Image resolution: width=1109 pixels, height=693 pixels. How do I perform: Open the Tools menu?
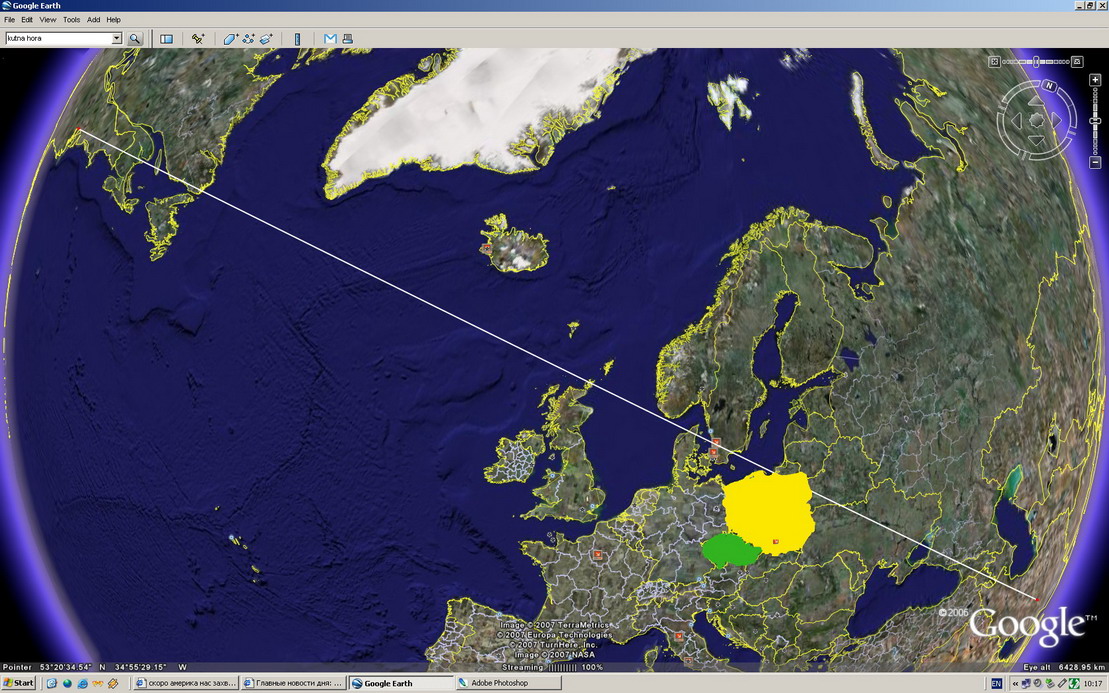click(x=71, y=20)
